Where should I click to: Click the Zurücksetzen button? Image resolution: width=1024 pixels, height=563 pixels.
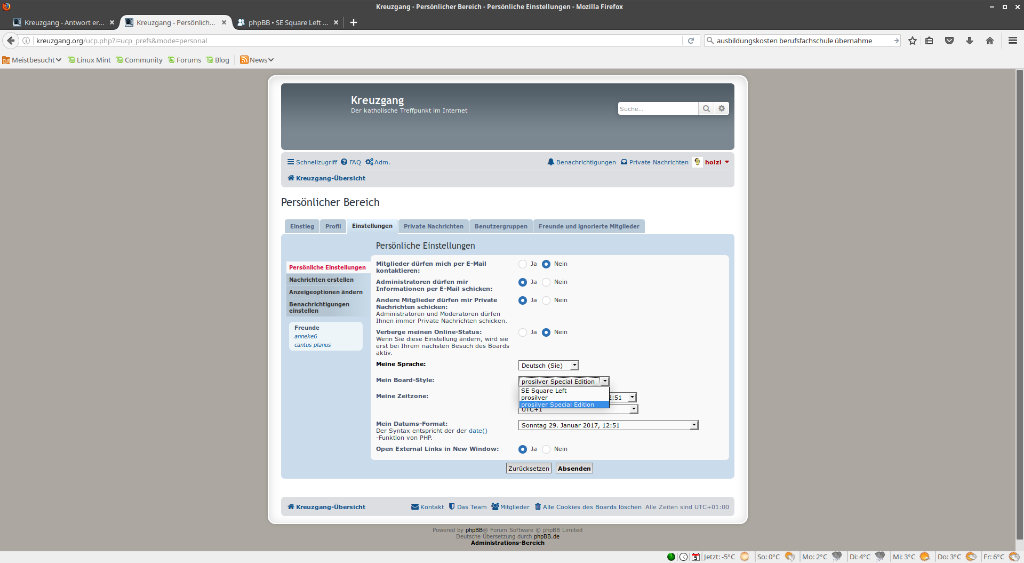[528, 468]
